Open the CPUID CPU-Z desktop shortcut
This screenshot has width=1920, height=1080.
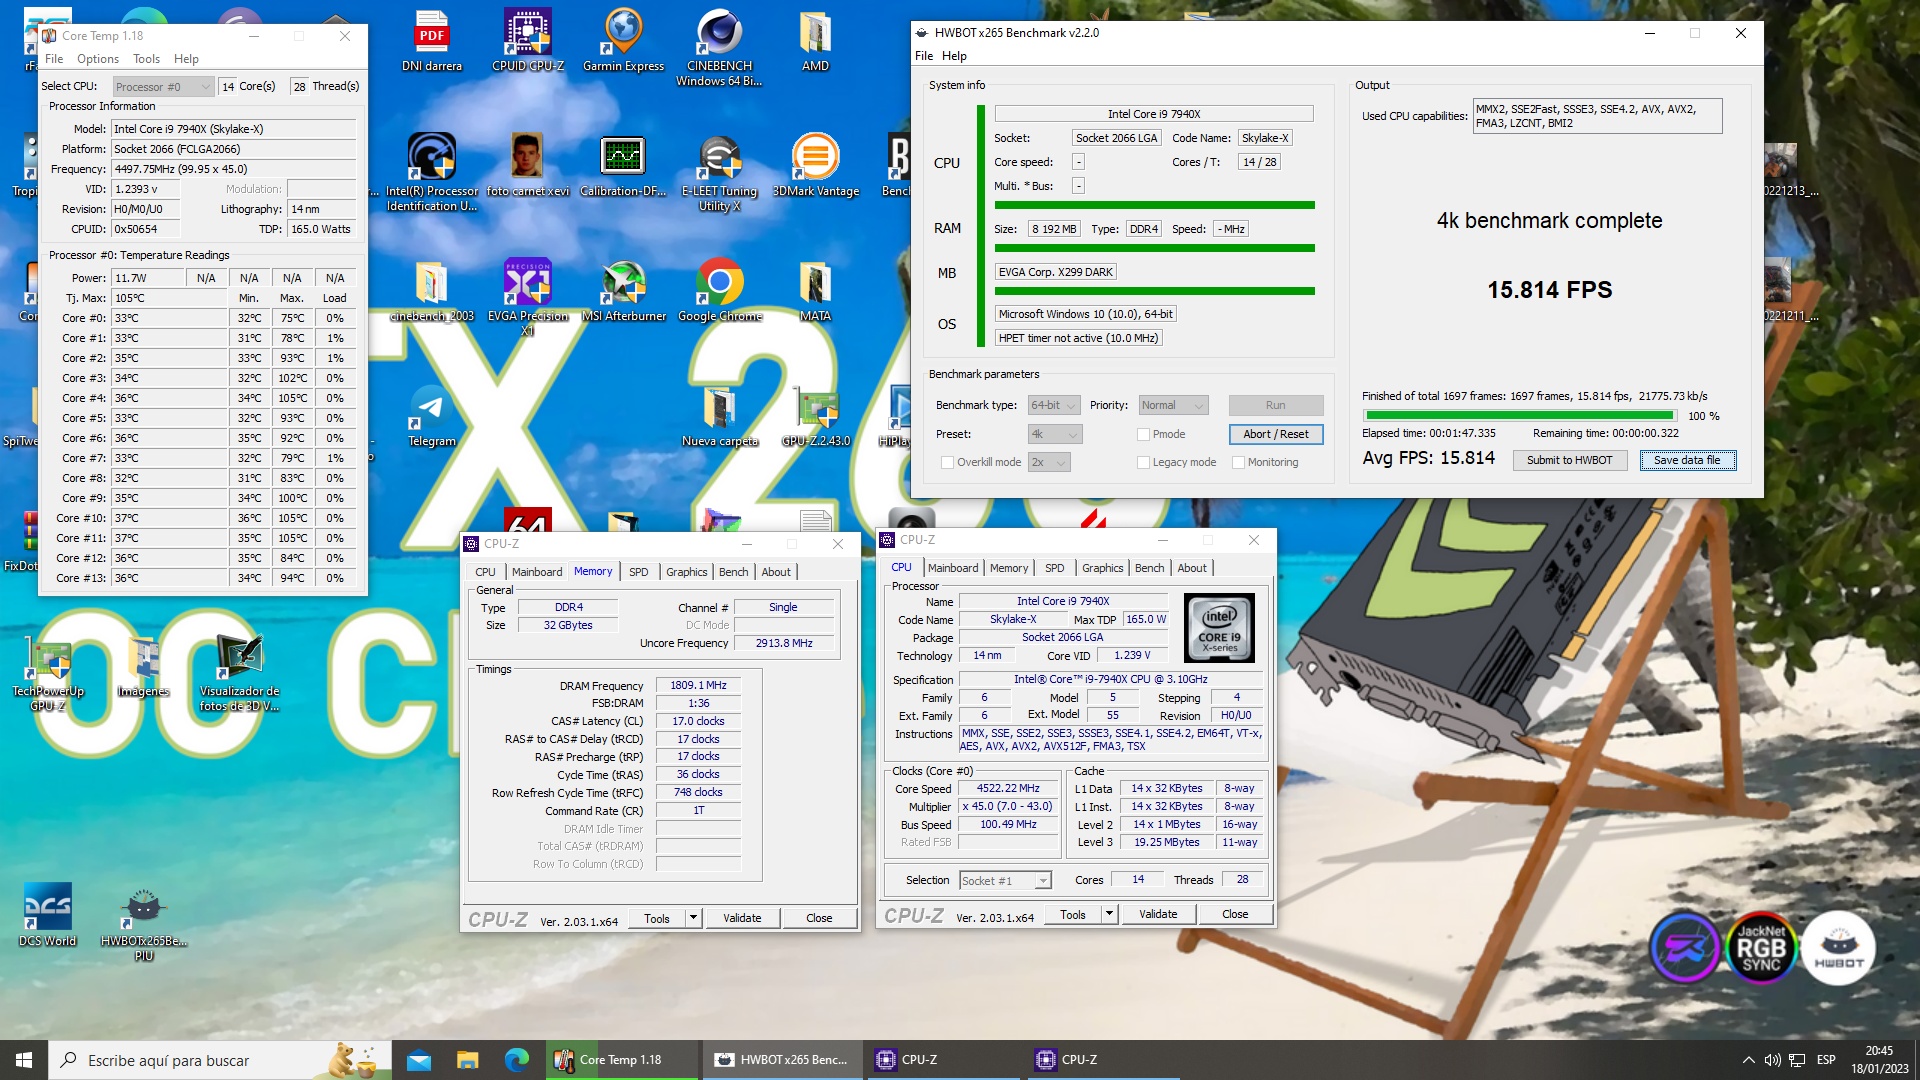tap(528, 42)
